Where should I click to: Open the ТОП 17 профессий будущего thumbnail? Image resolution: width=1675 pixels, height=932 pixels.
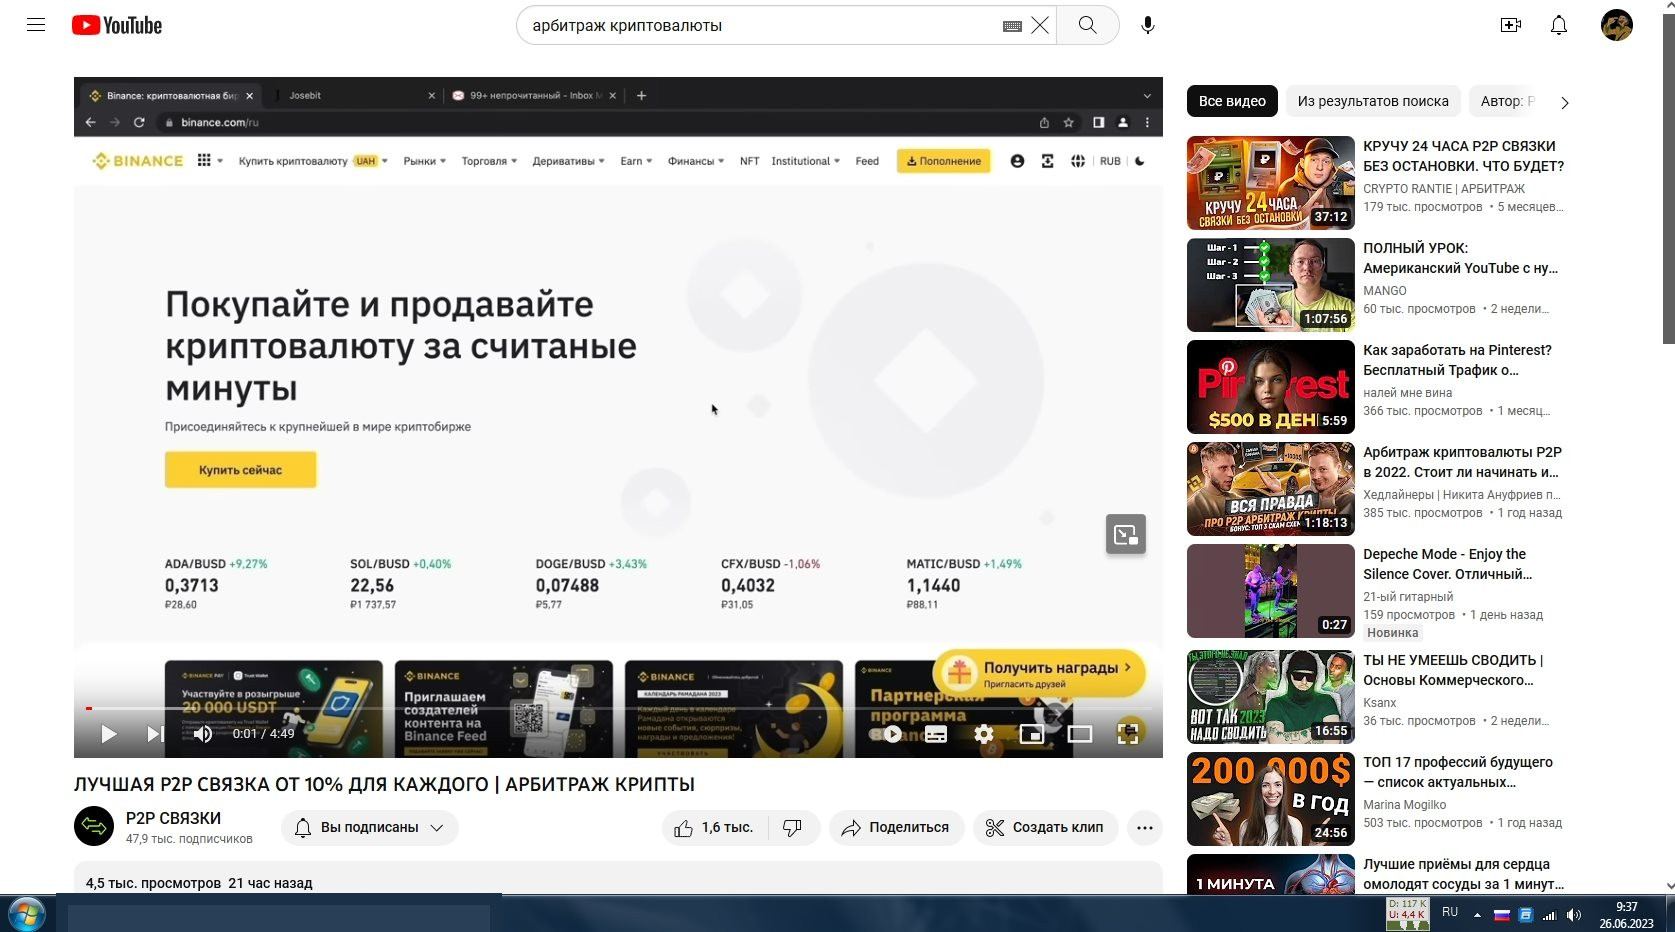click(1271, 799)
